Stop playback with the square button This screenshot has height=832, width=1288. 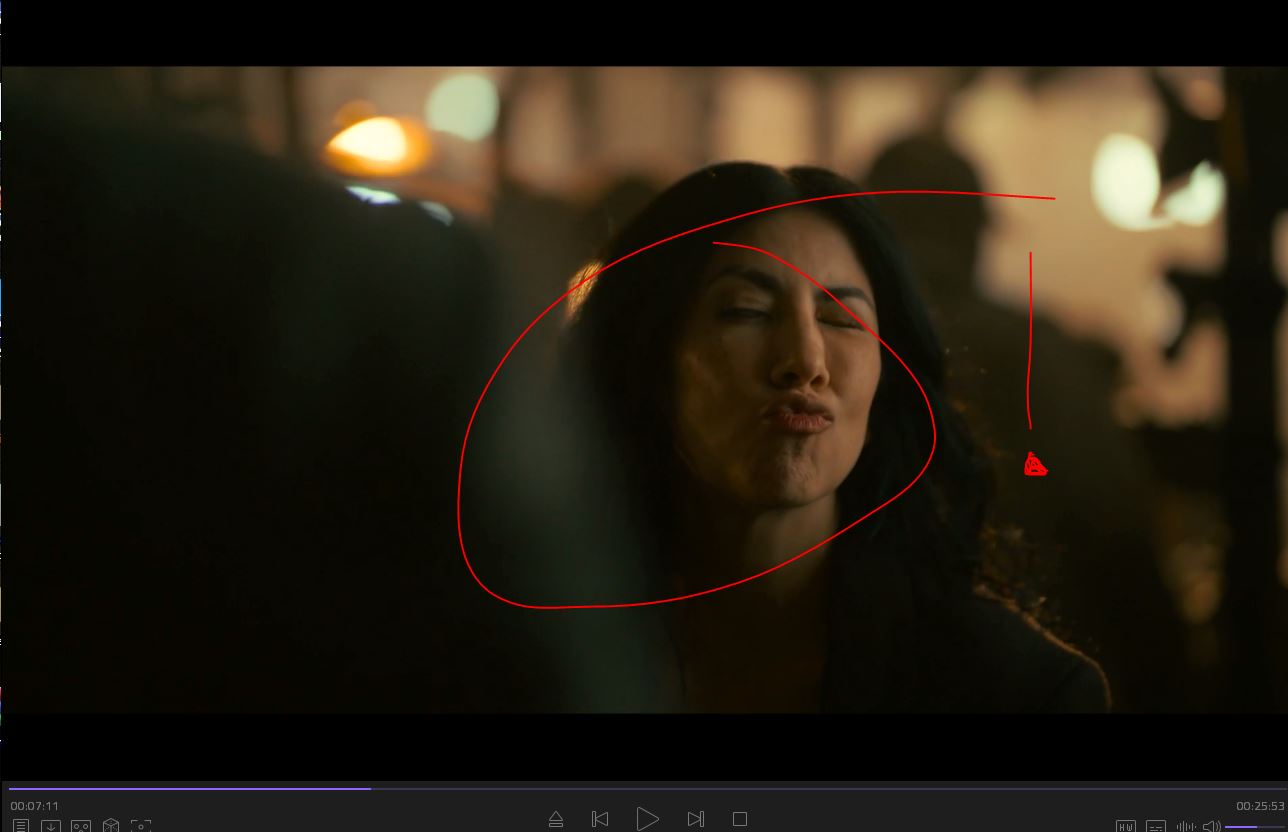tap(740, 819)
